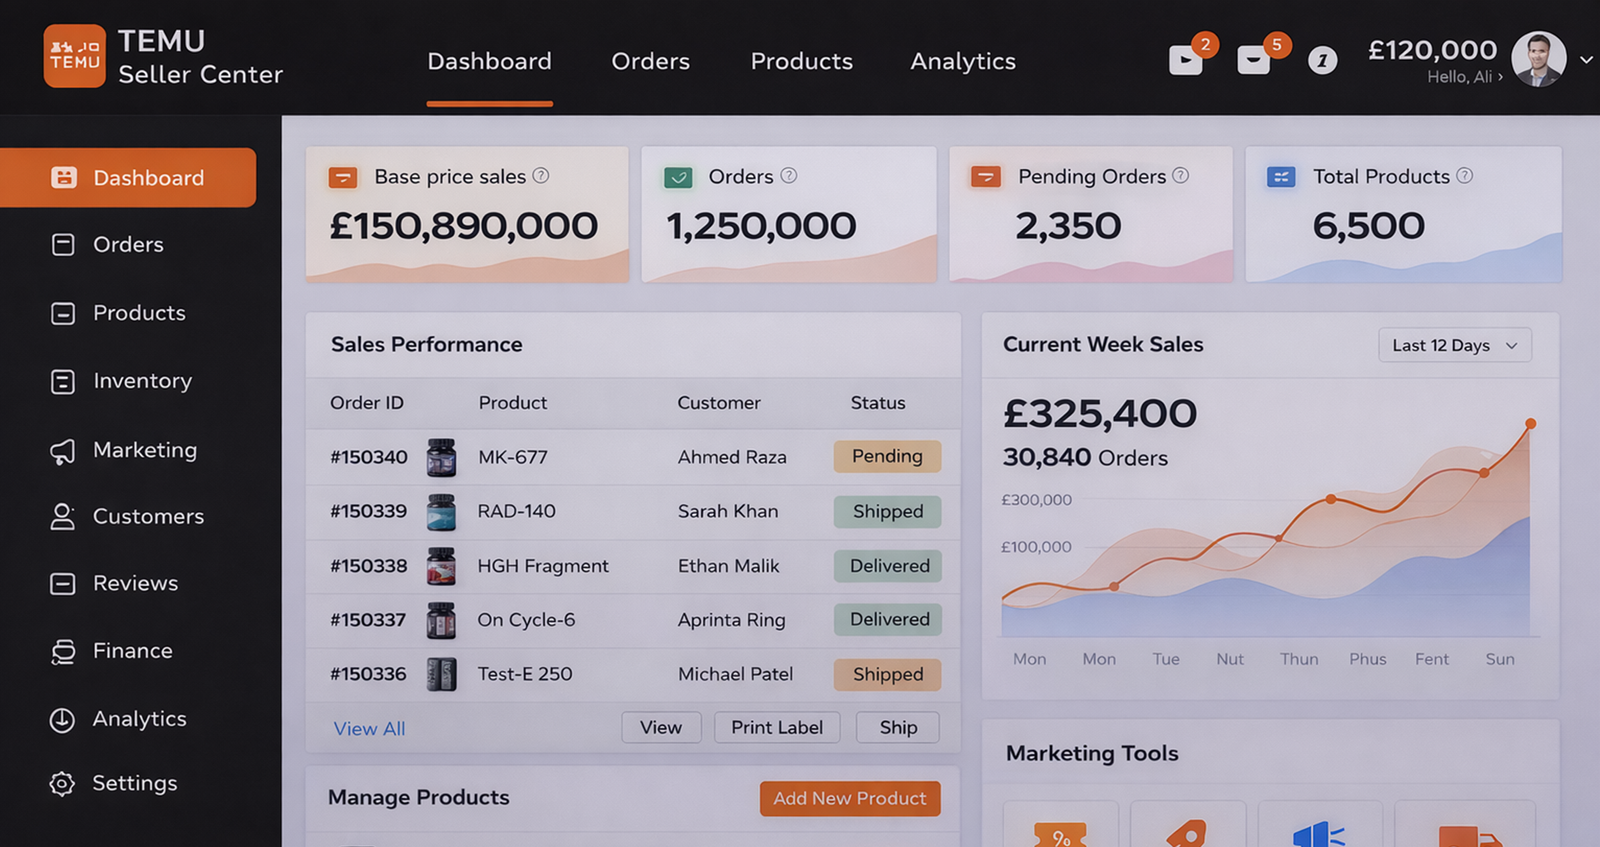Open video notifications icon with badge 2
Image resolution: width=1600 pixels, height=847 pixels.
[x=1186, y=61]
